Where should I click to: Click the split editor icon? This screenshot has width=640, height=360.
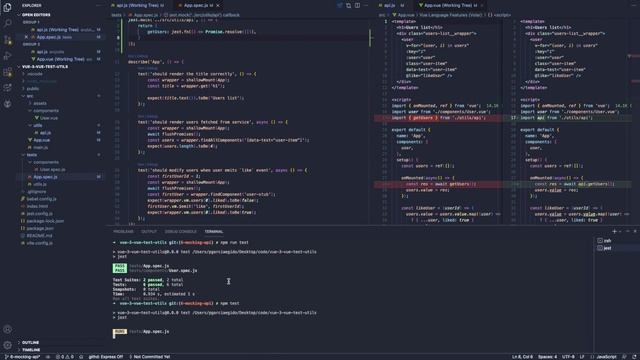coord(357,5)
